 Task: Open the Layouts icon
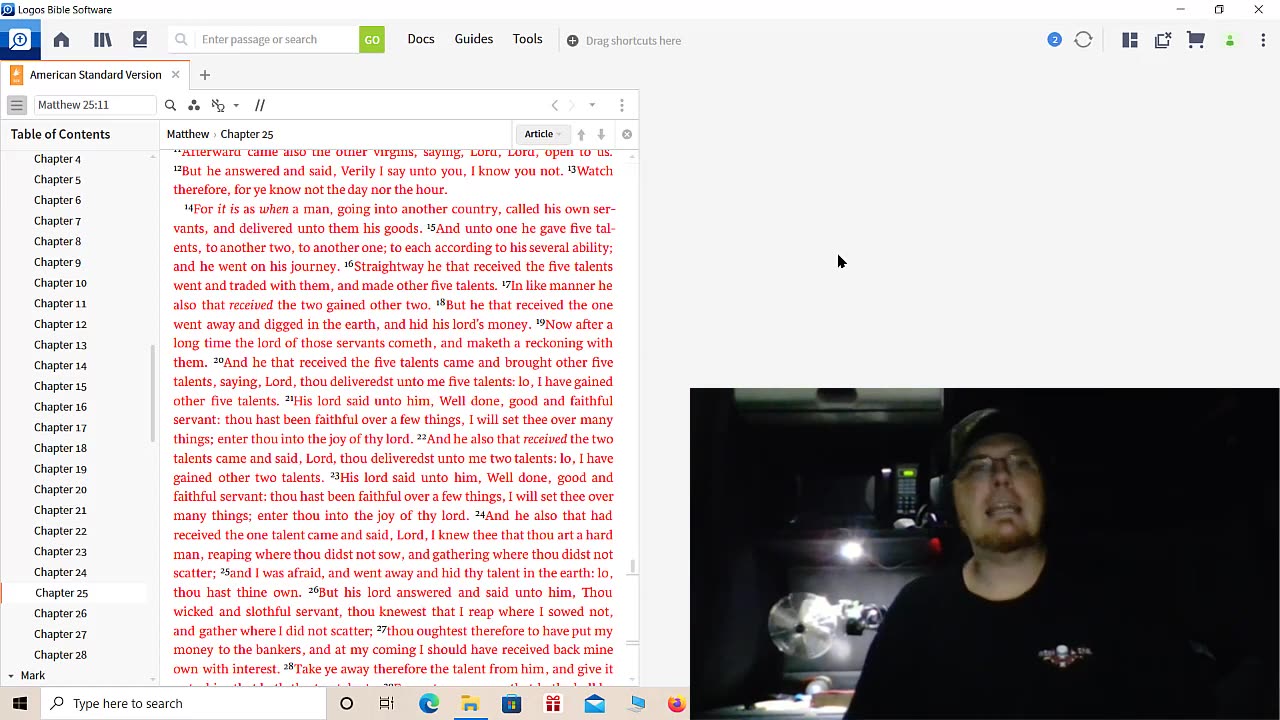(1130, 40)
